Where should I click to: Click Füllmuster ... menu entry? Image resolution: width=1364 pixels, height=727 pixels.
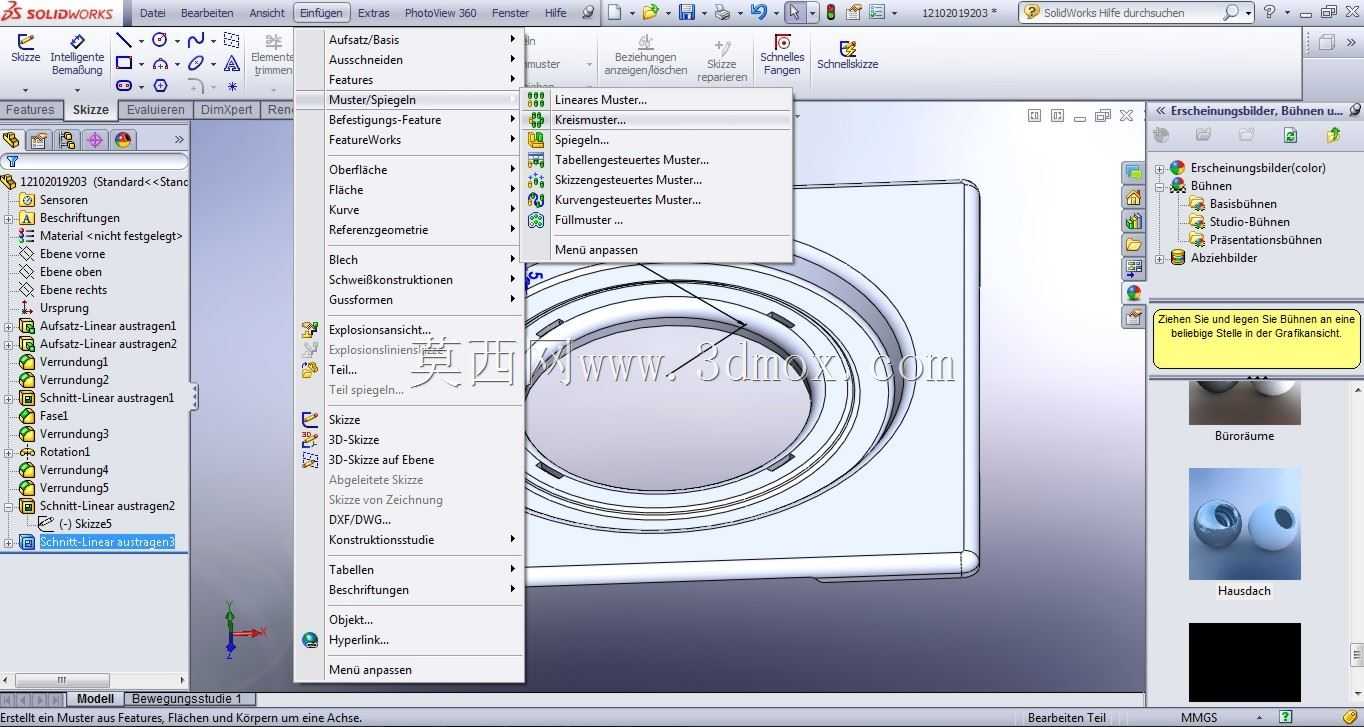point(656,220)
